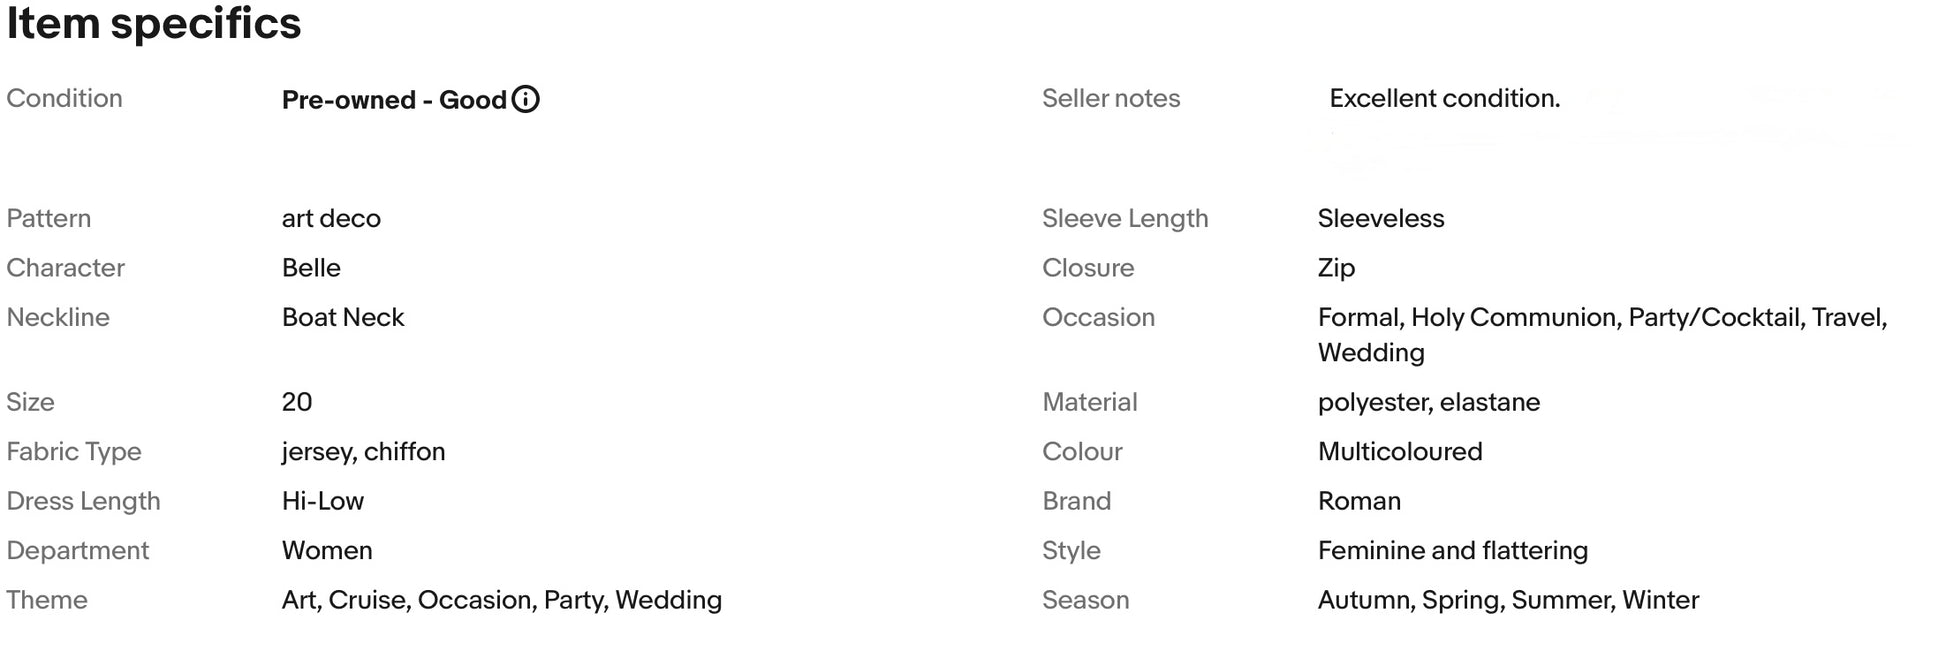Select the "Seller notes" label
Image resolution: width=1946 pixels, height=651 pixels.
1110,98
